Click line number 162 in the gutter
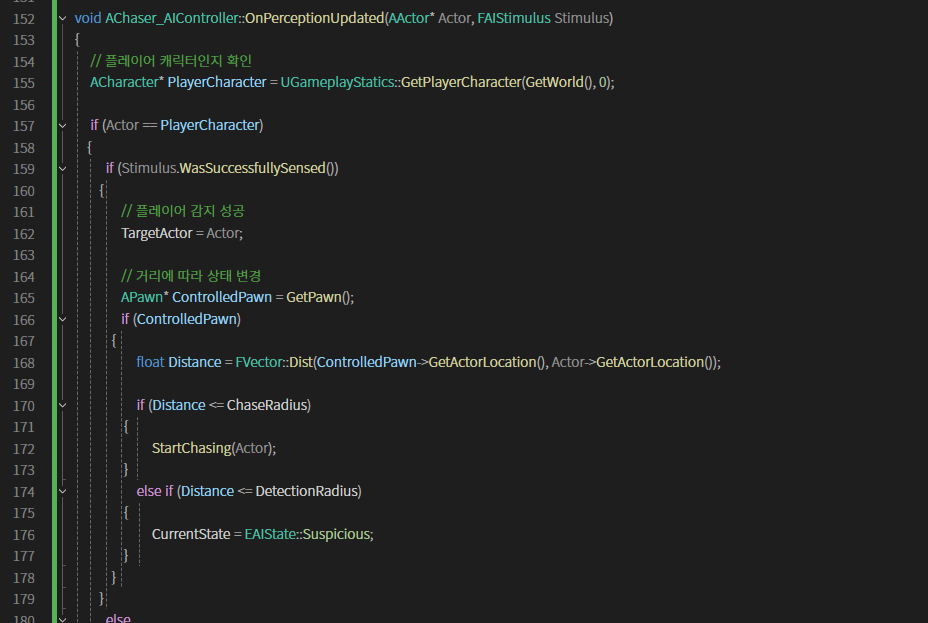 click(x=24, y=234)
